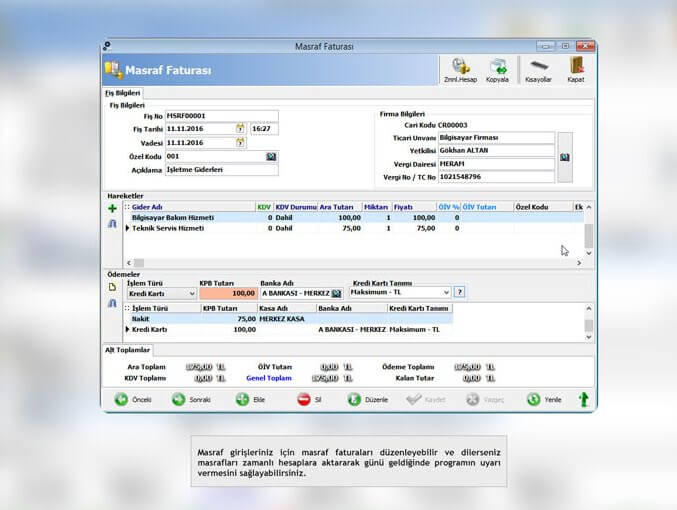Click the Vazgeç cancel button
This screenshot has height=510, width=677.
click(485, 399)
